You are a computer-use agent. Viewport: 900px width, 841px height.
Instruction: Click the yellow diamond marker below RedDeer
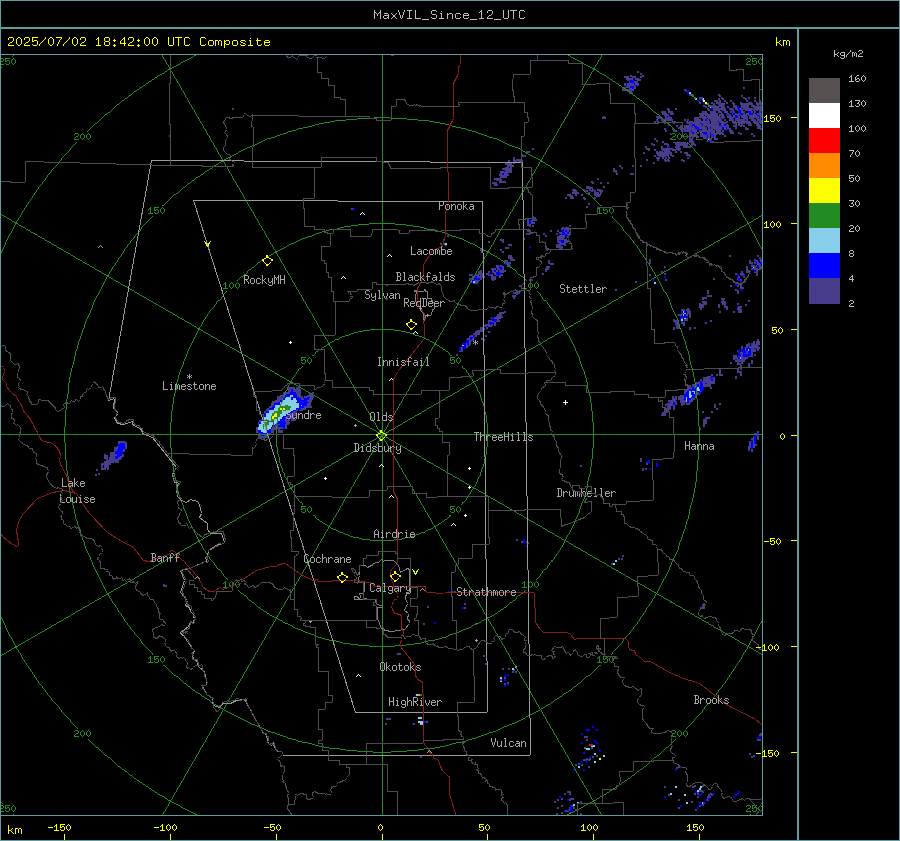(x=411, y=325)
